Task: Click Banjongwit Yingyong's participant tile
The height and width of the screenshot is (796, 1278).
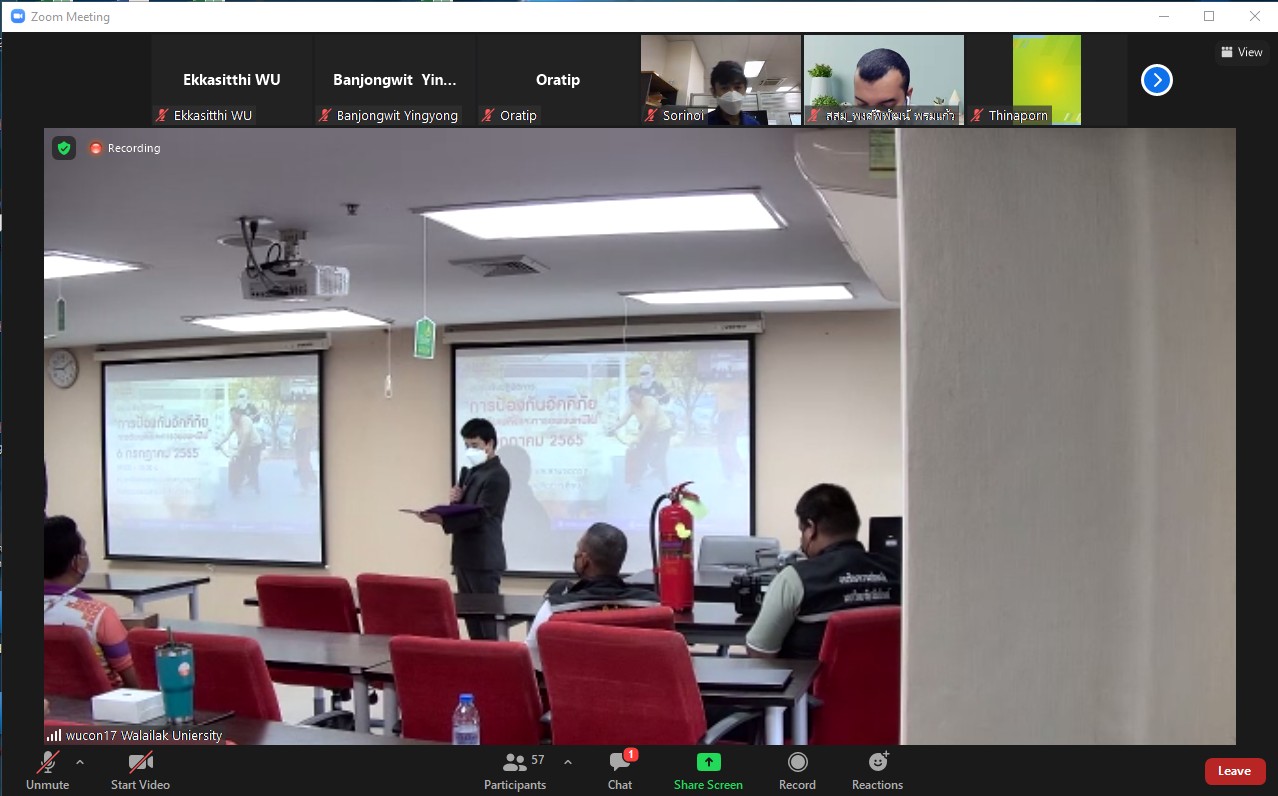Action: click(x=395, y=80)
